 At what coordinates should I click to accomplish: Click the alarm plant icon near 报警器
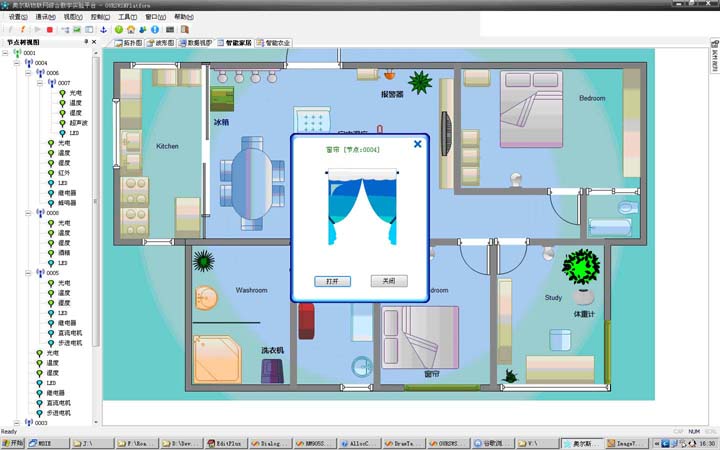click(420, 81)
